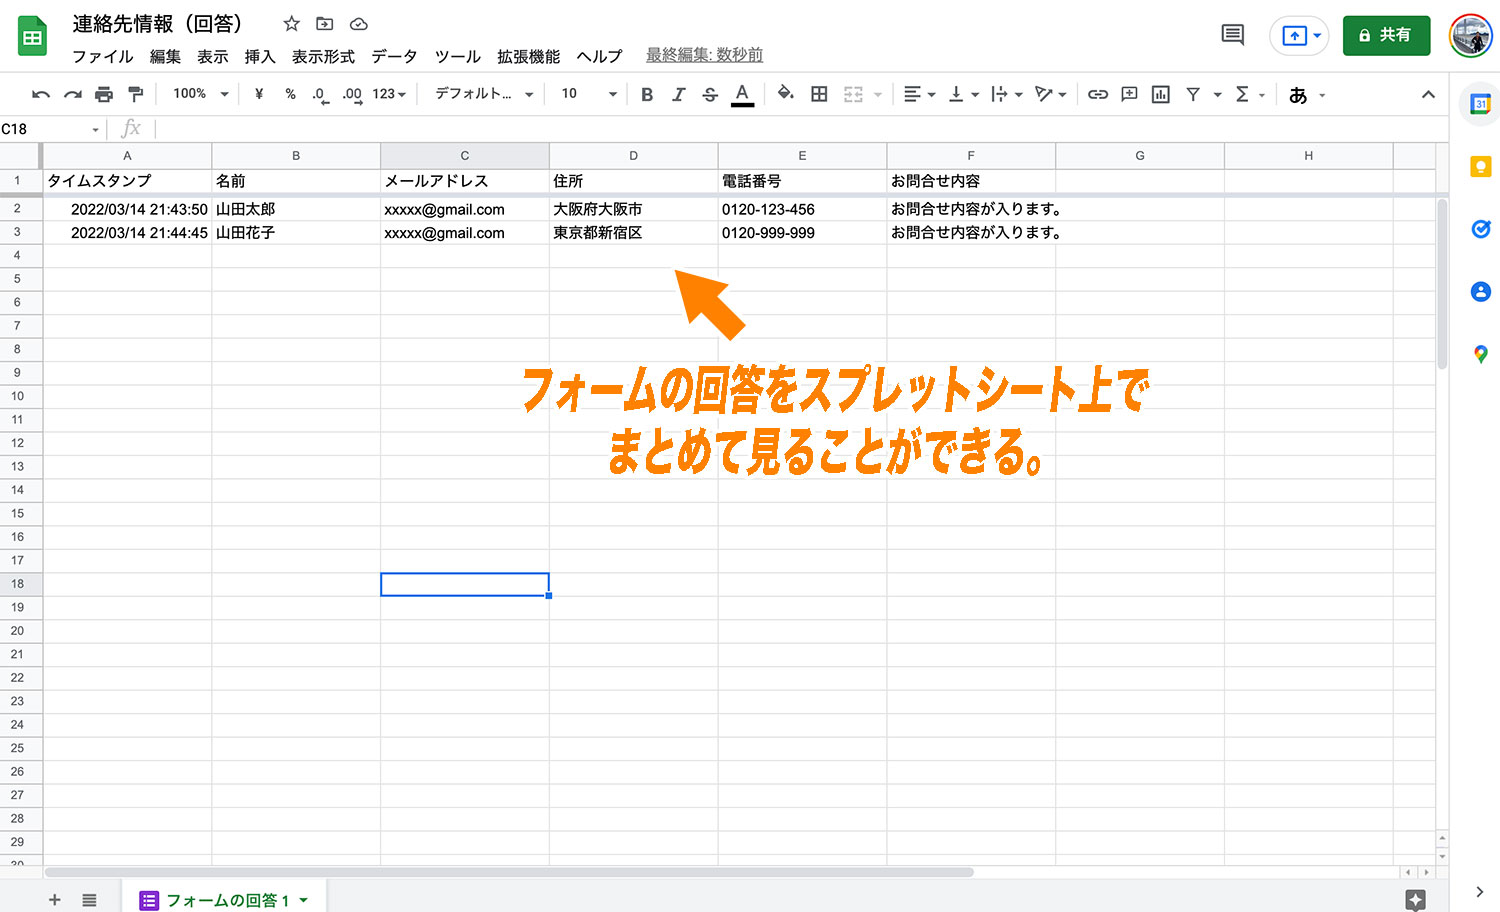This screenshot has width=1500, height=912.
Task: Open Contacts in side panel
Action: pyautogui.click(x=1481, y=291)
